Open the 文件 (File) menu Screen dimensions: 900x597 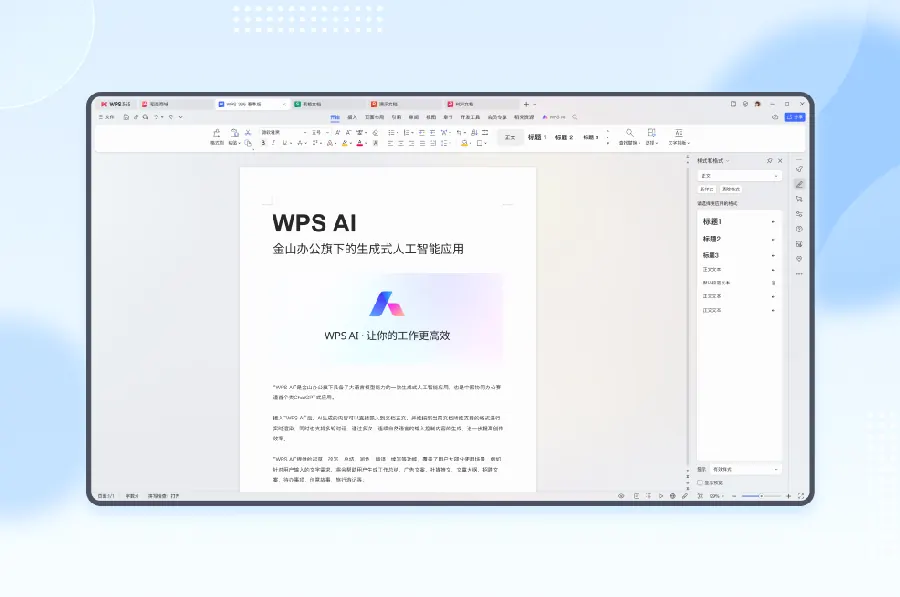point(107,117)
